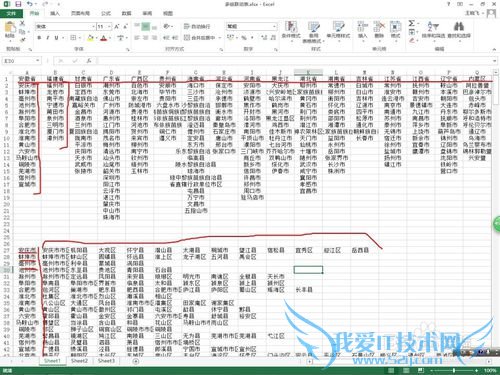500x375 pixels.
Task: Click the Cut scissors icon
Action: 22,23
